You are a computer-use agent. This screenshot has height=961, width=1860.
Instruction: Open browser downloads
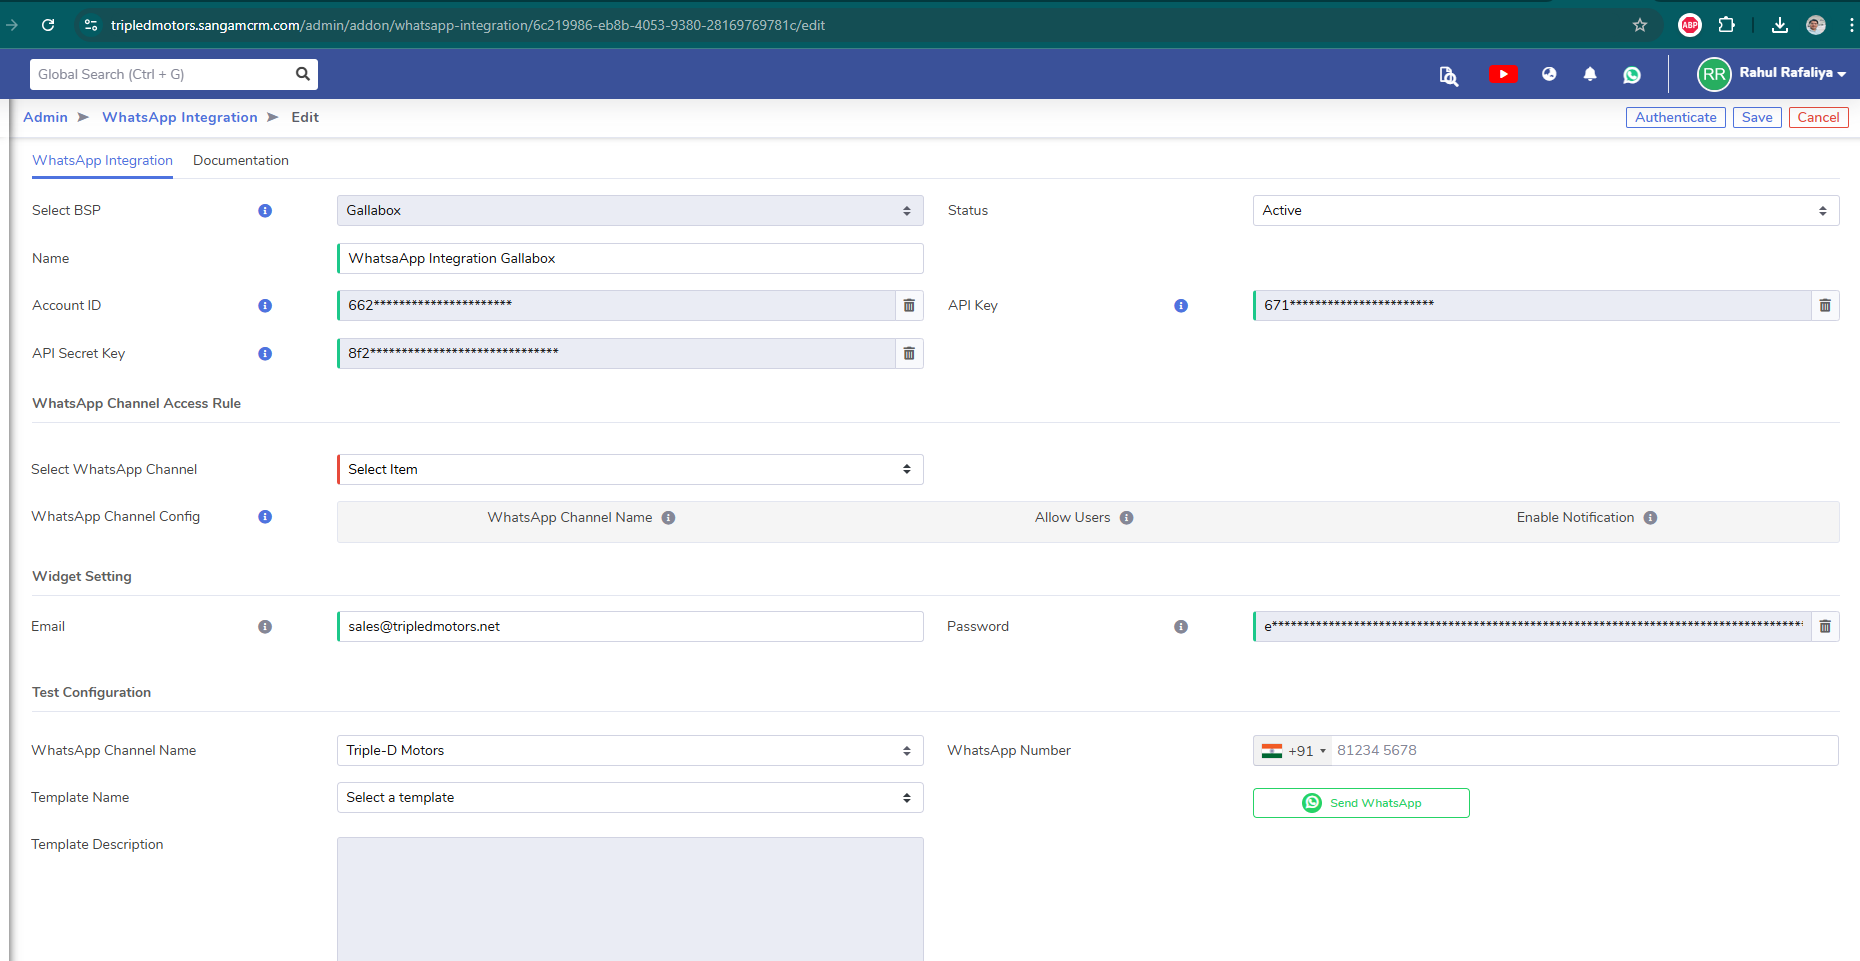[x=1780, y=25]
